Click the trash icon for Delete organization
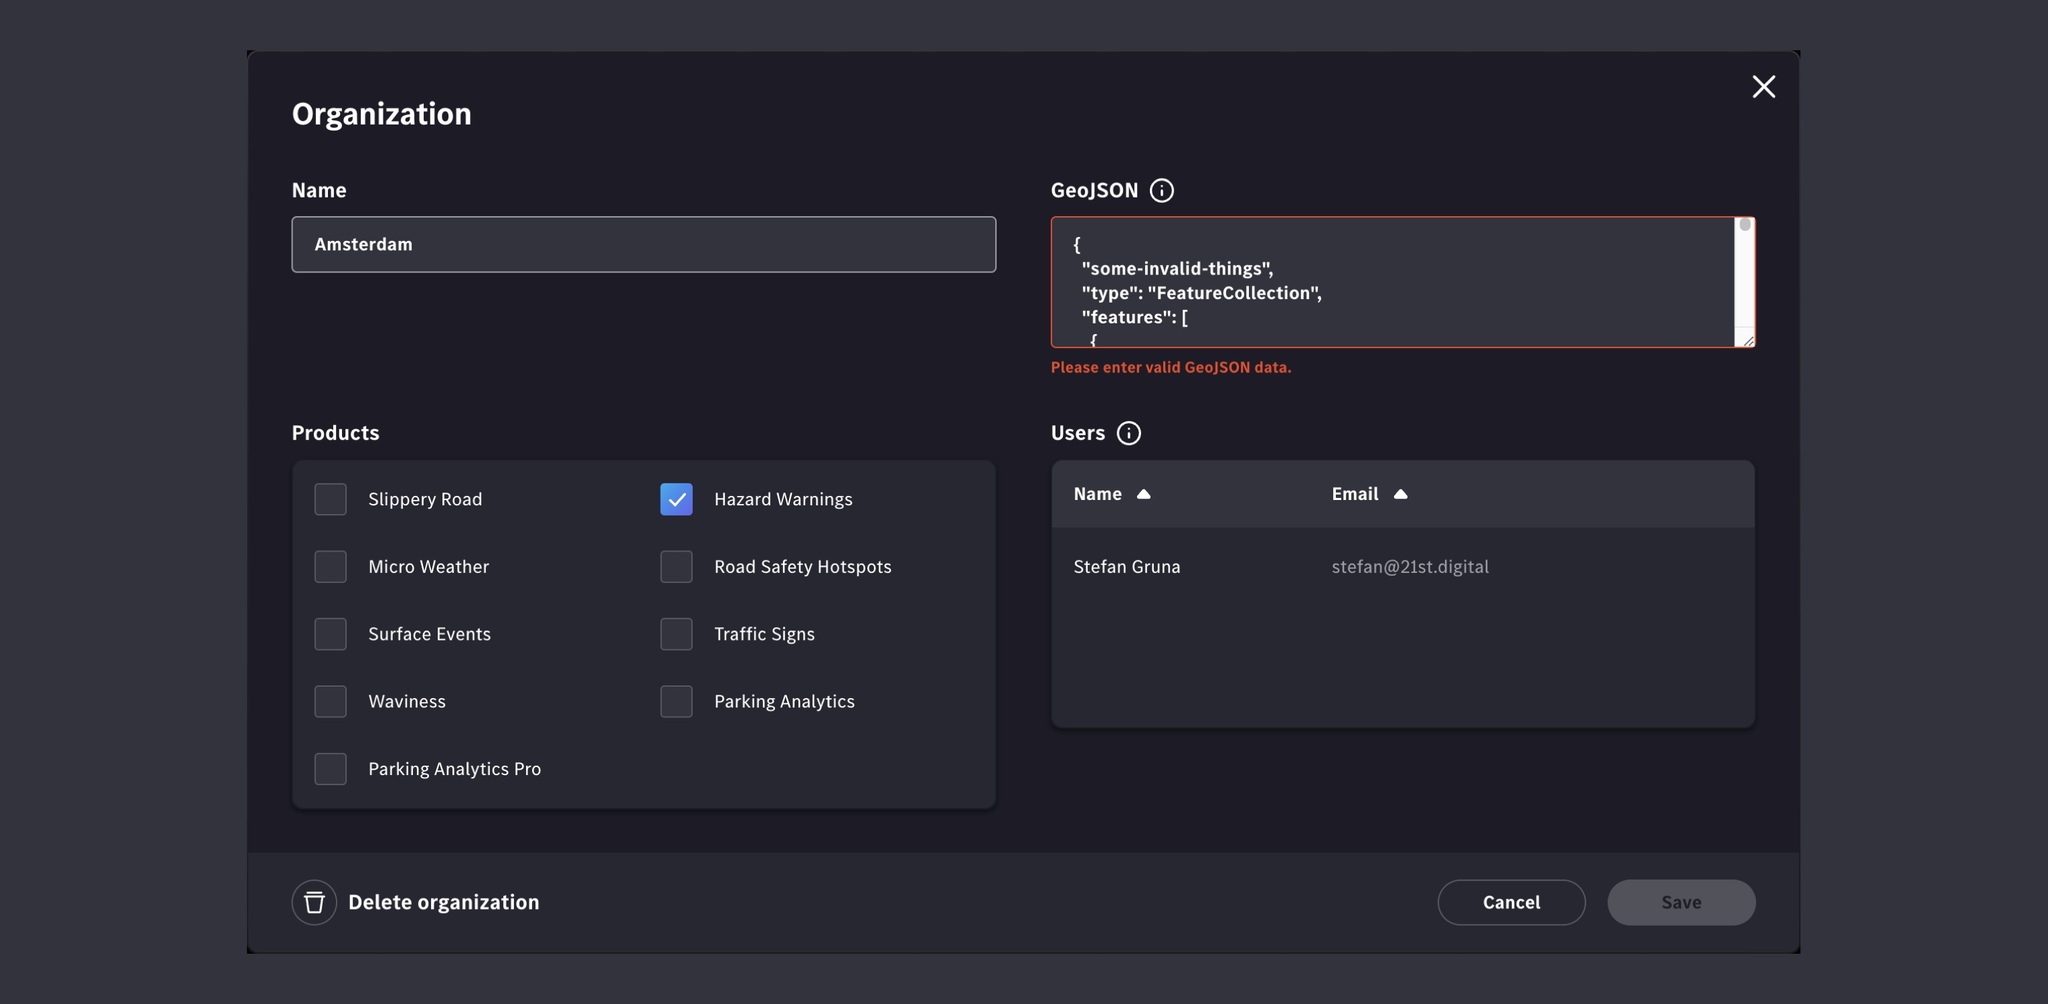This screenshot has width=2048, height=1004. (x=314, y=902)
